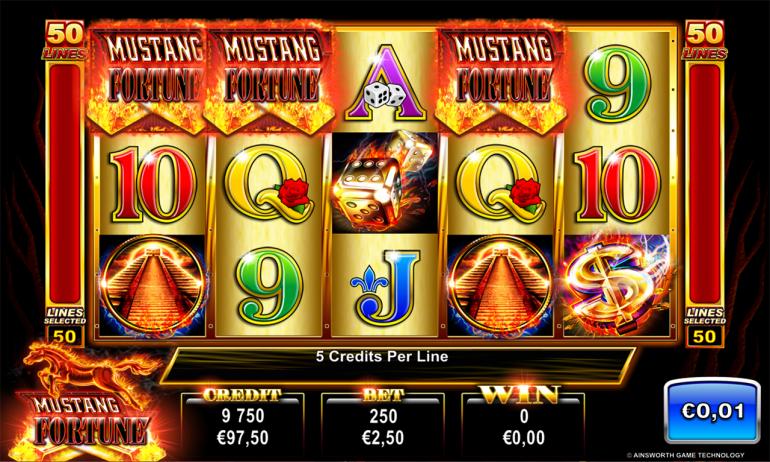The height and width of the screenshot is (462, 770).
Task: Click the red 10 on fifth reel
Action: (x=618, y=184)
